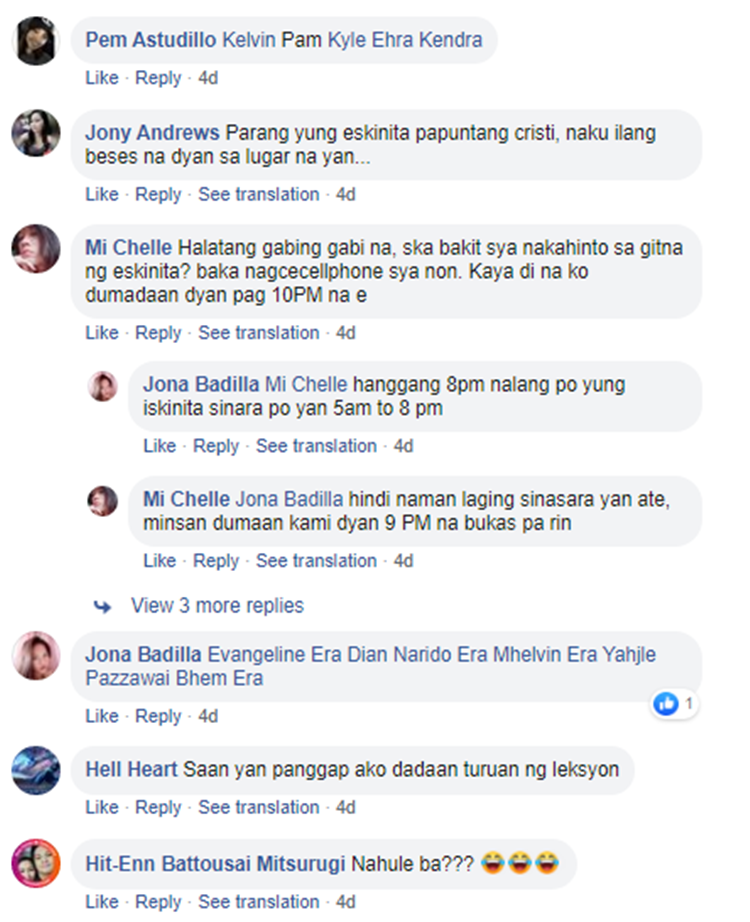Open Mi Chelle mention in Jona Badilla's reply
750x922 pixels.
pos(306,385)
